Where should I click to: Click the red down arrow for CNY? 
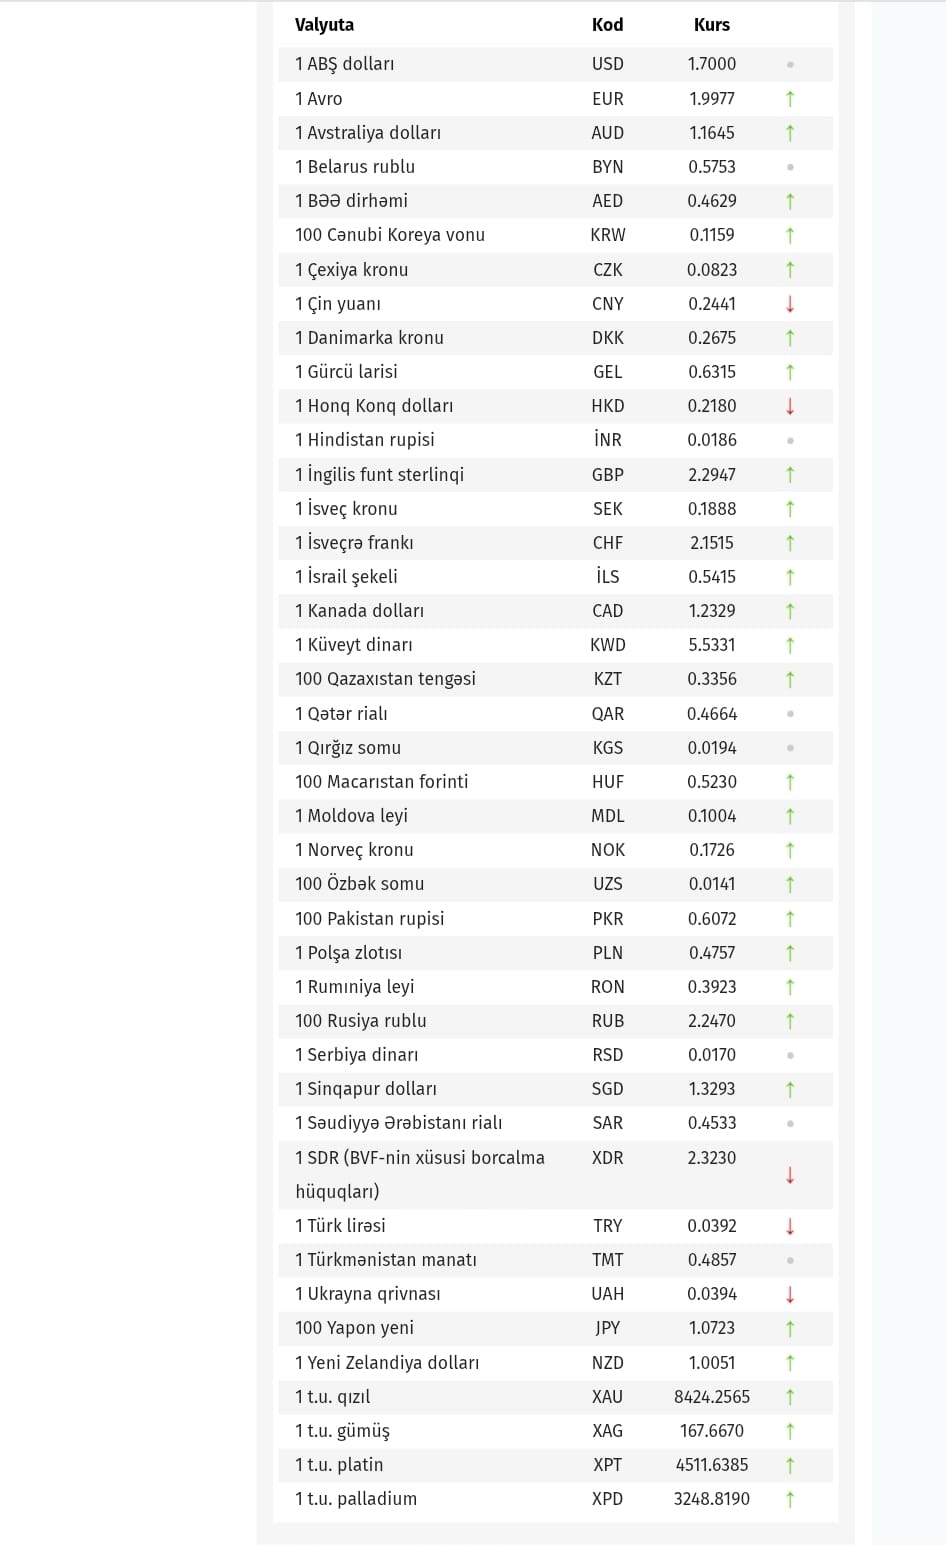[x=790, y=304]
